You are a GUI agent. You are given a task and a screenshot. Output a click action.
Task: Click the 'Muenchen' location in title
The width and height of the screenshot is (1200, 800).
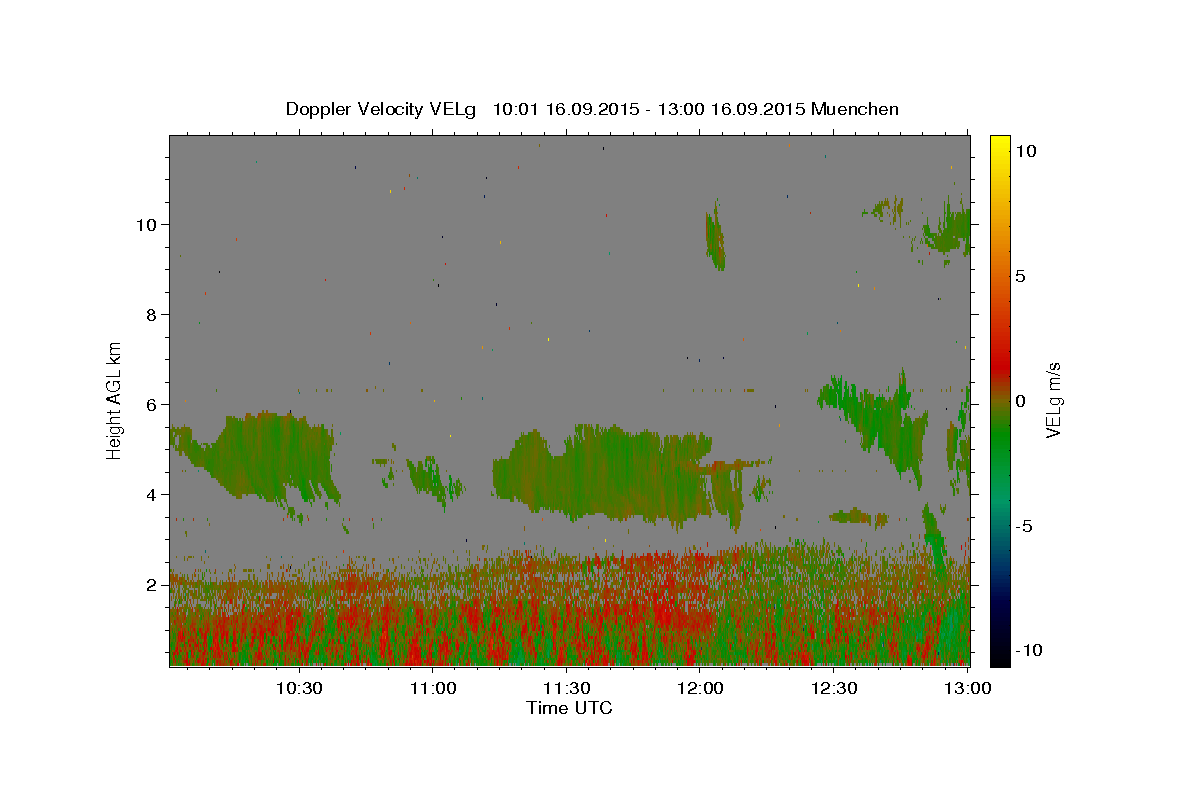pos(855,109)
